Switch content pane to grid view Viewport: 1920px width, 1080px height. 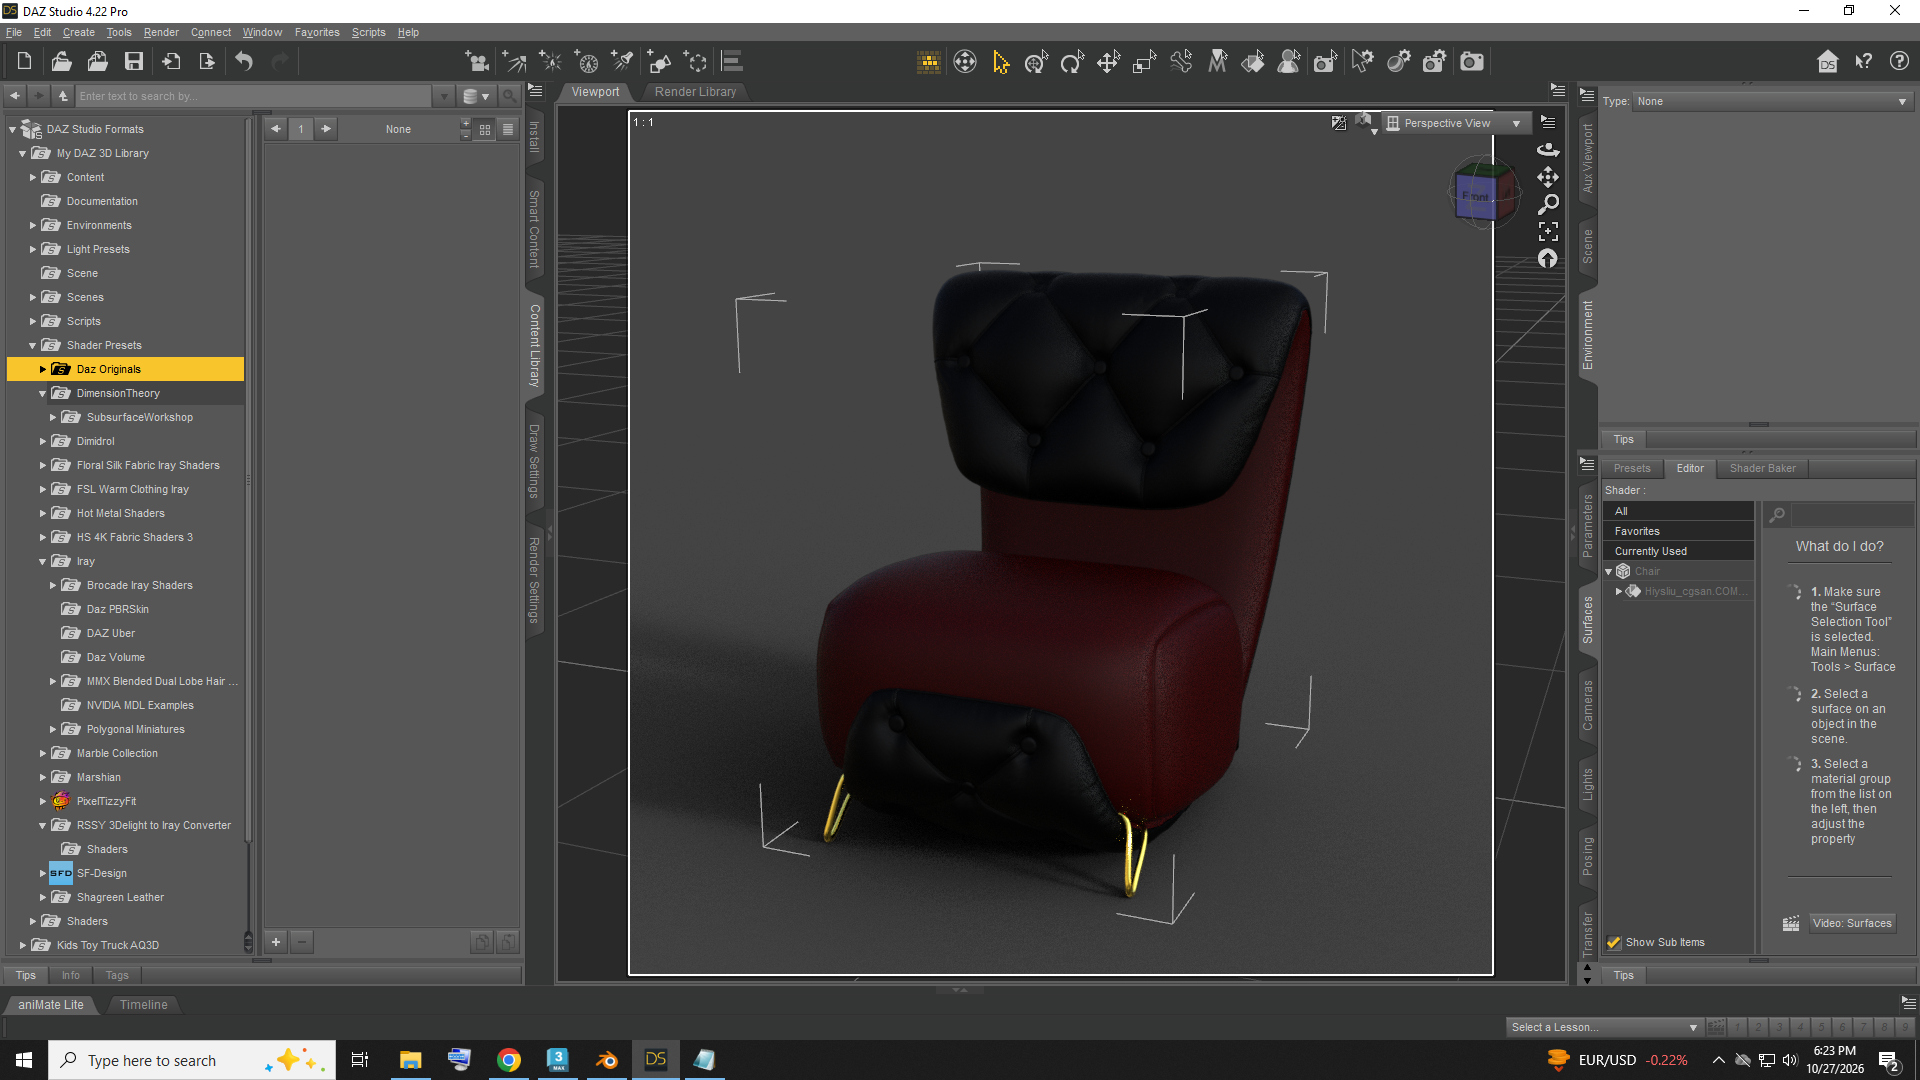485,129
